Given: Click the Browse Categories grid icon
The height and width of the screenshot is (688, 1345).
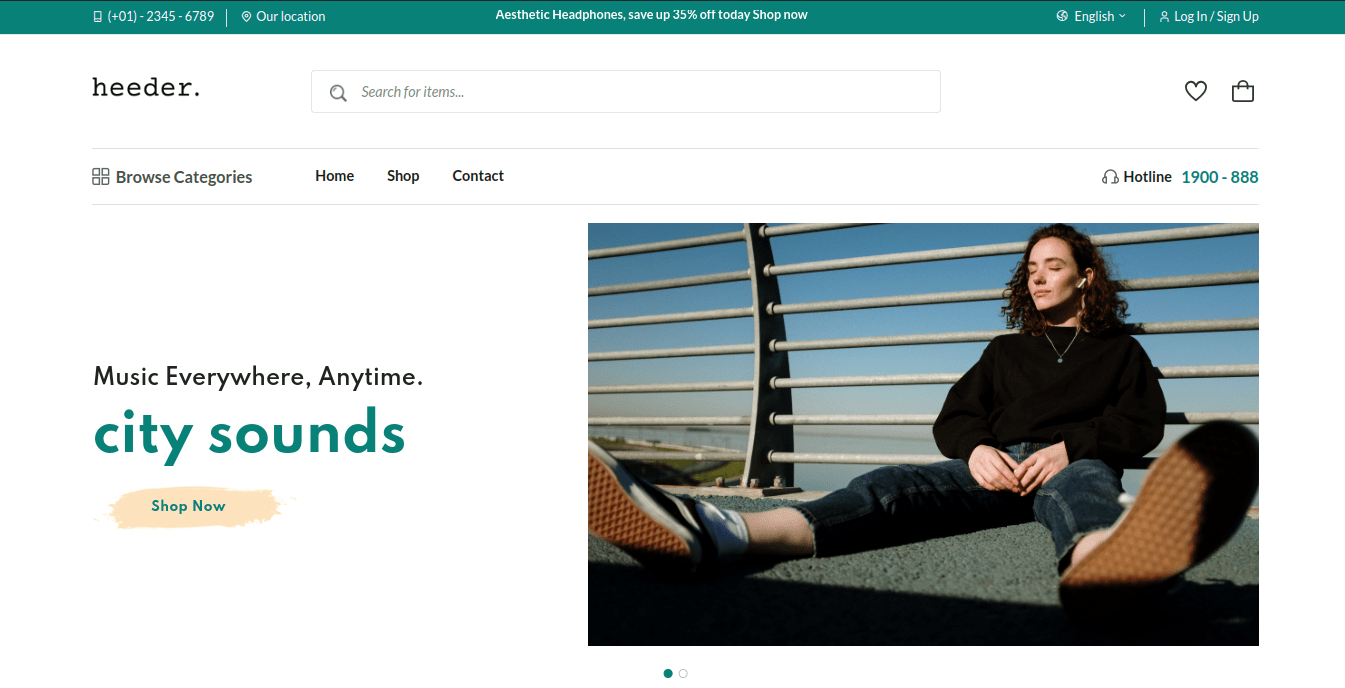Looking at the screenshot, I should click(x=100, y=177).
